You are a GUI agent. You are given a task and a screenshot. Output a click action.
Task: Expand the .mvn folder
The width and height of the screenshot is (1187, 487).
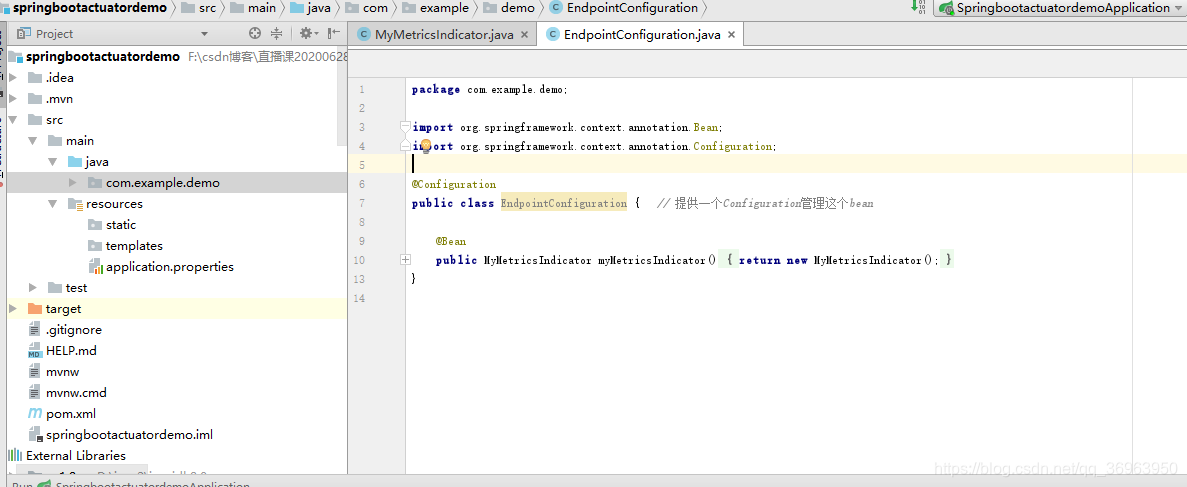pos(13,98)
